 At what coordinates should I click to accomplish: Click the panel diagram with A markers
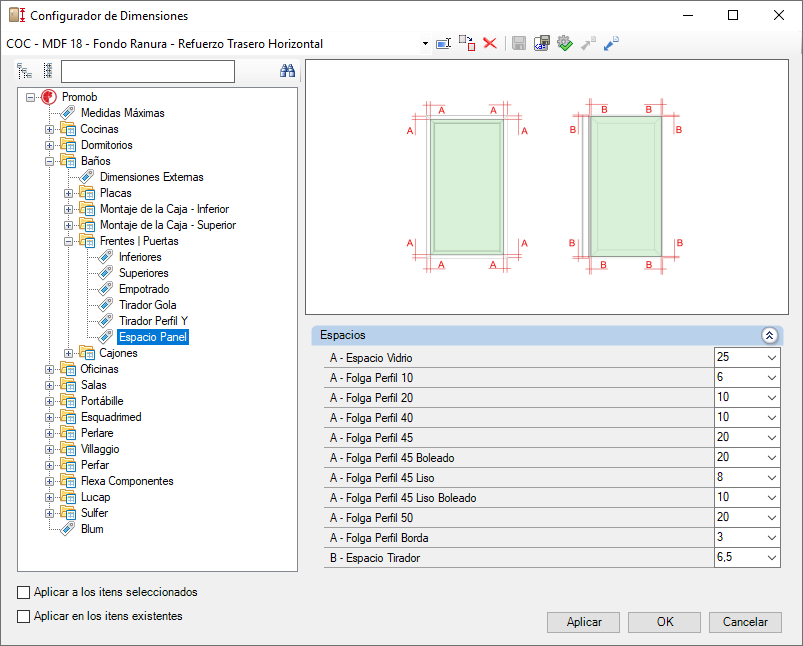pos(467,187)
